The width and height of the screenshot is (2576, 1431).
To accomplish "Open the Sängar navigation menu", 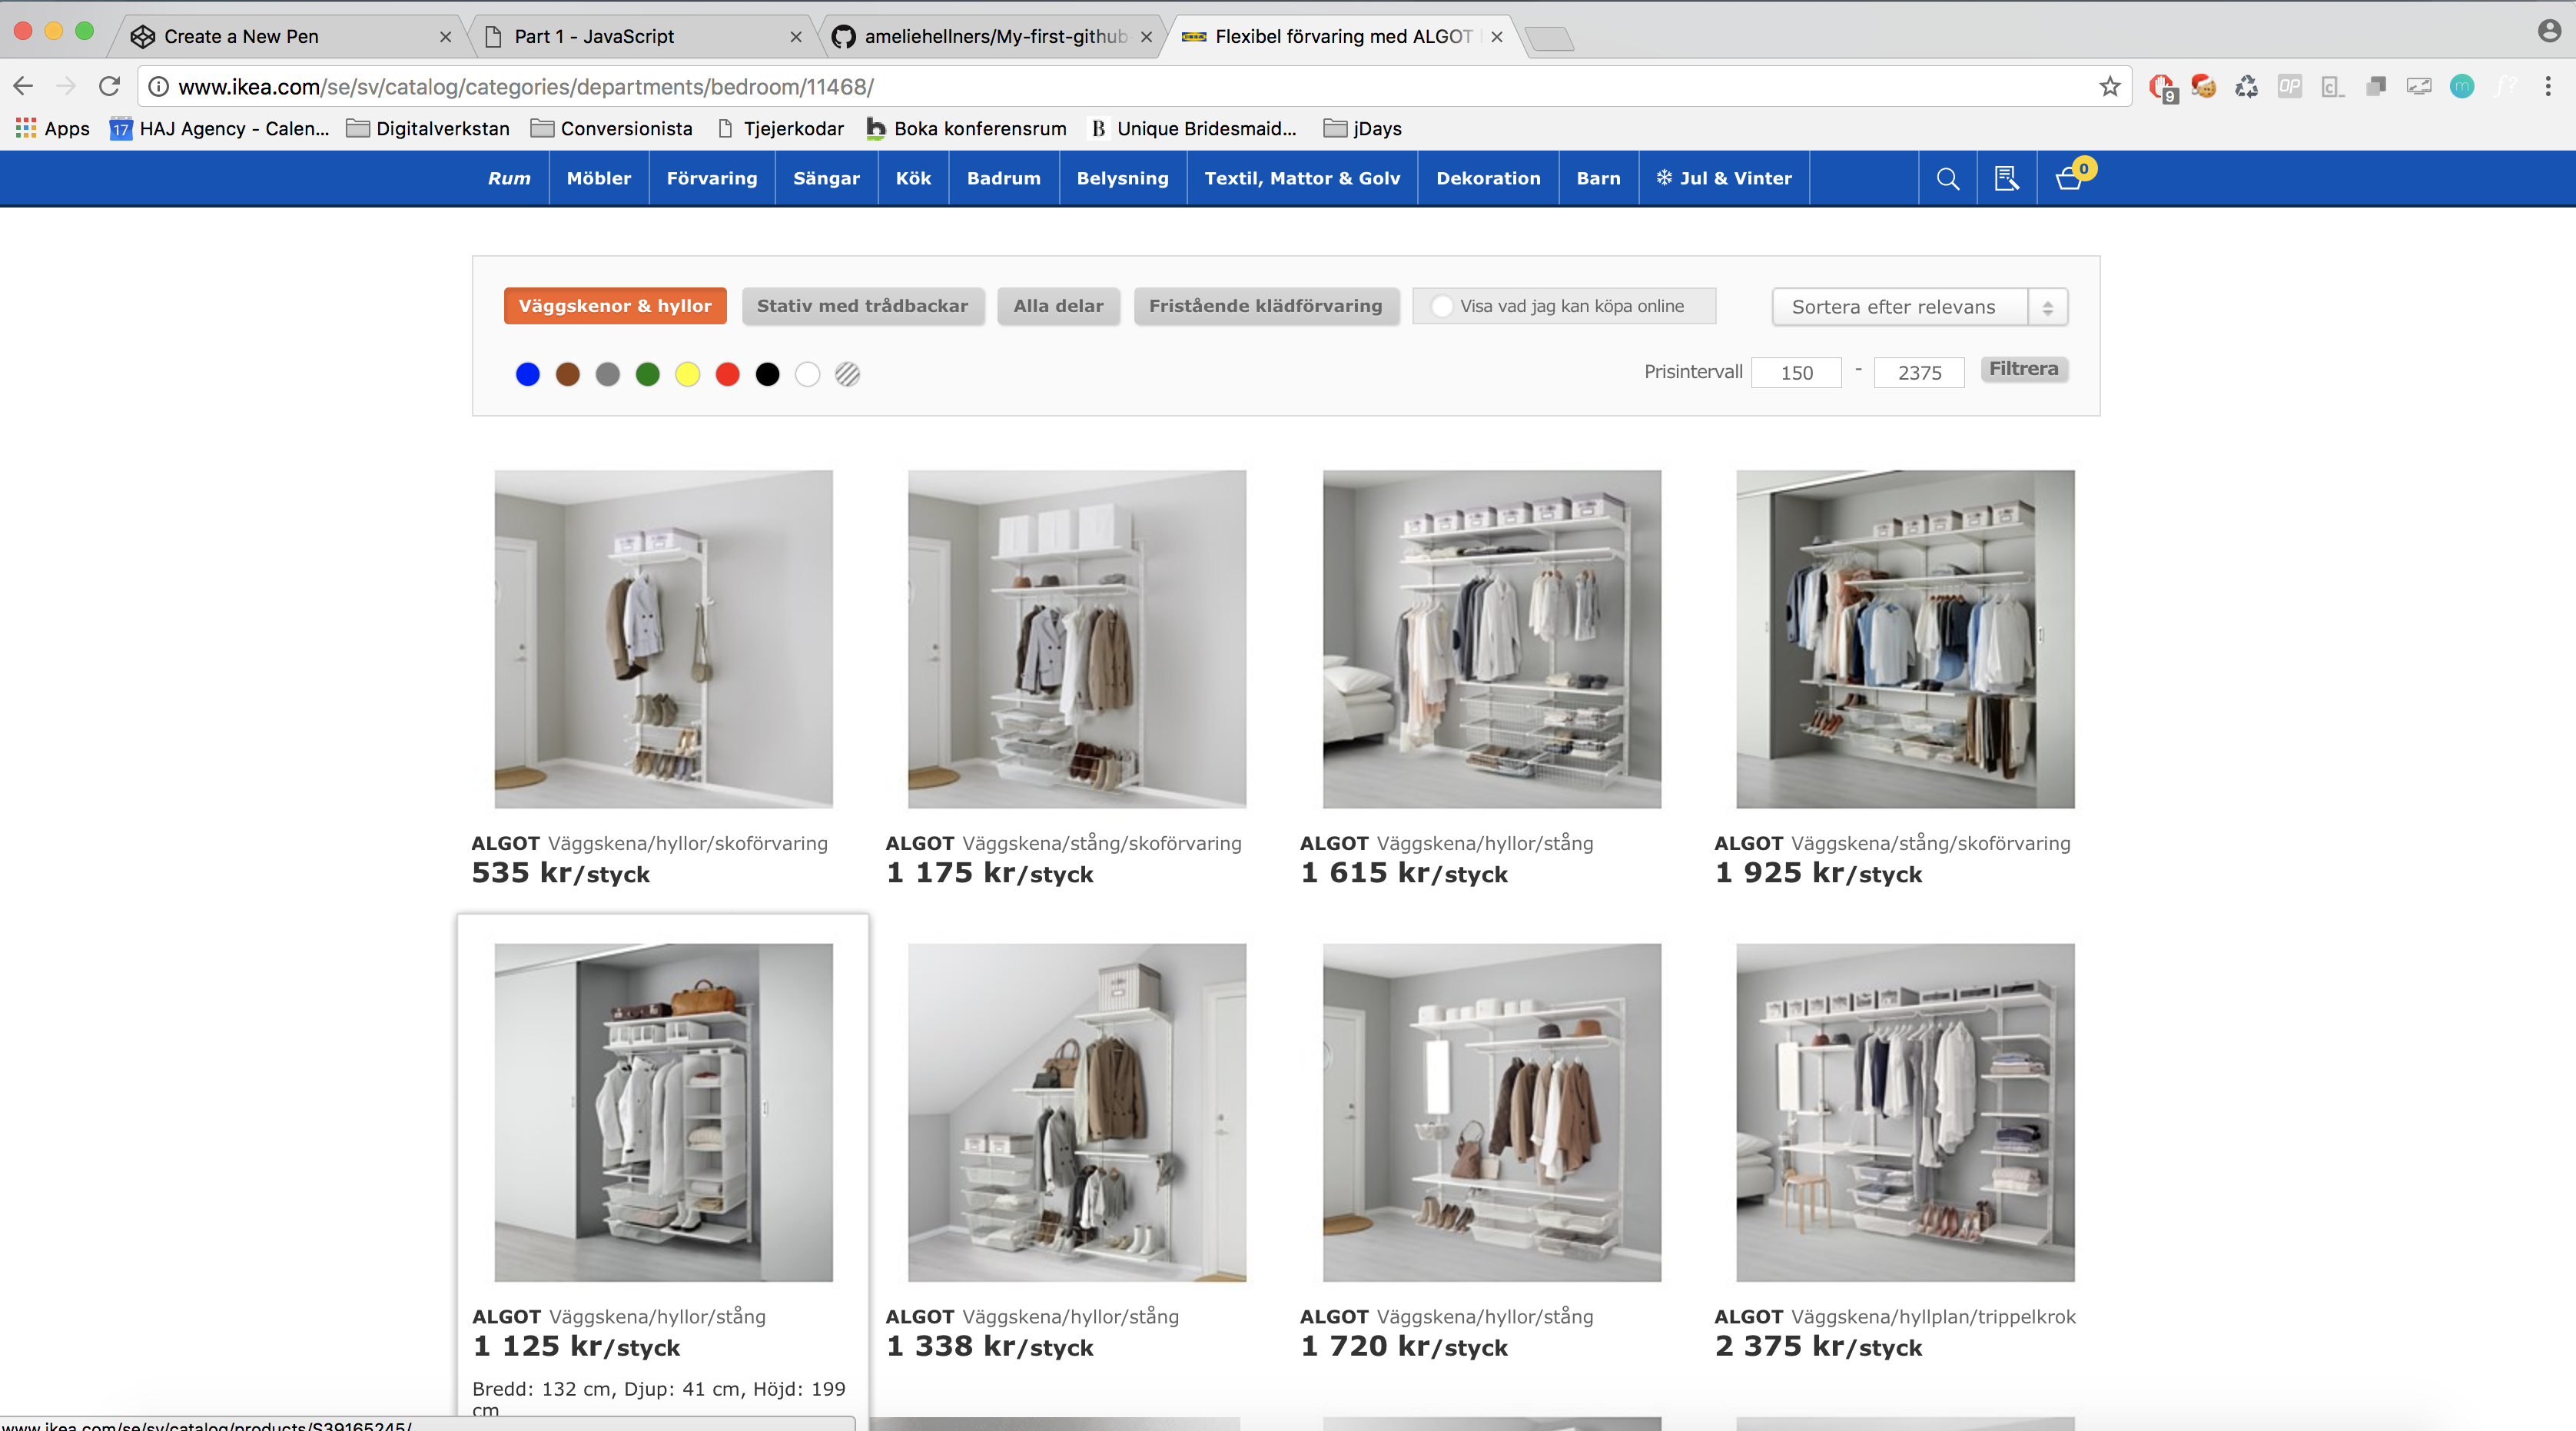I will pyautogui.click(x=826, y=179).
